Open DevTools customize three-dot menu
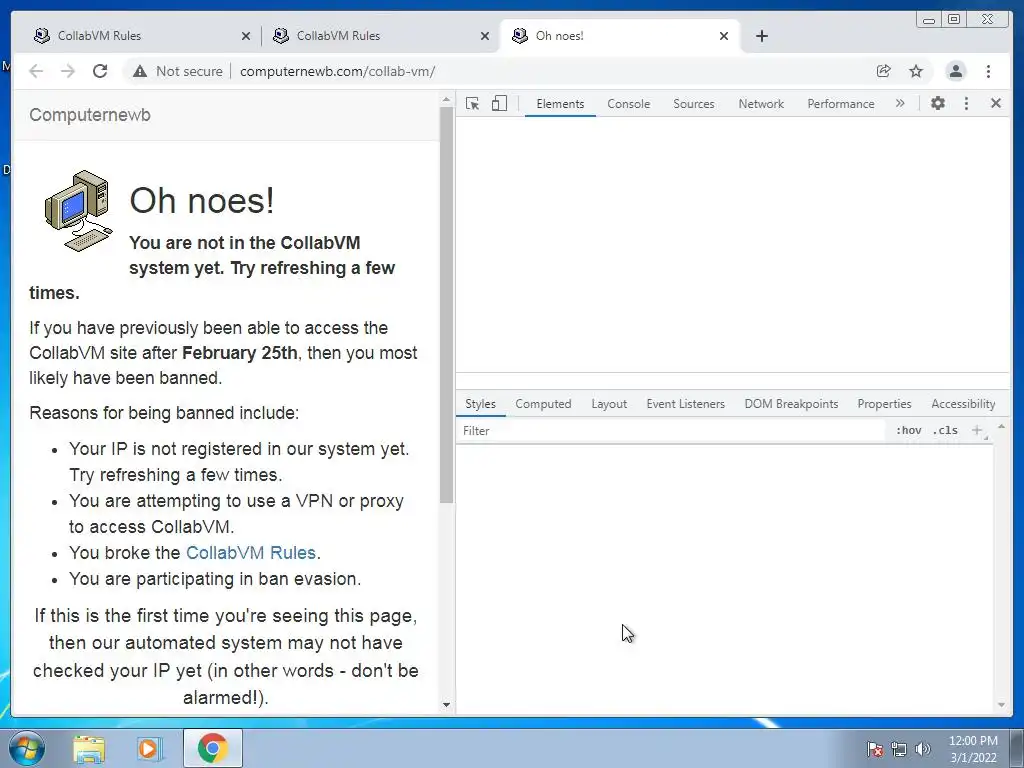The width and height of the screenshot is (1024, 768). click(x=967, y=103)
